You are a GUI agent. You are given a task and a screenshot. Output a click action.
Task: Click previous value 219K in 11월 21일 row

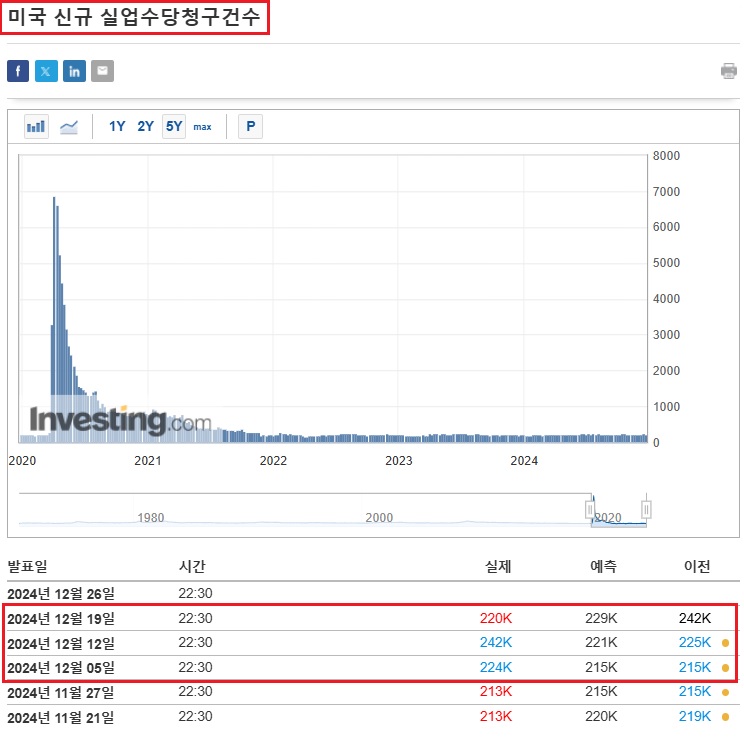pyautogui.click(x=695, y=716)
